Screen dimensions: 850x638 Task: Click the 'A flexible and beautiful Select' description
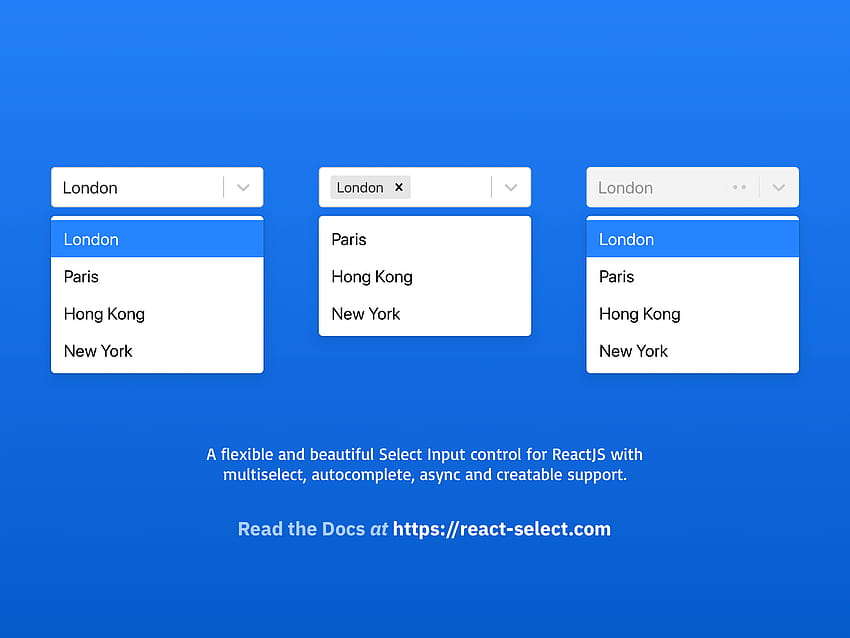click(x=424, y=465)
